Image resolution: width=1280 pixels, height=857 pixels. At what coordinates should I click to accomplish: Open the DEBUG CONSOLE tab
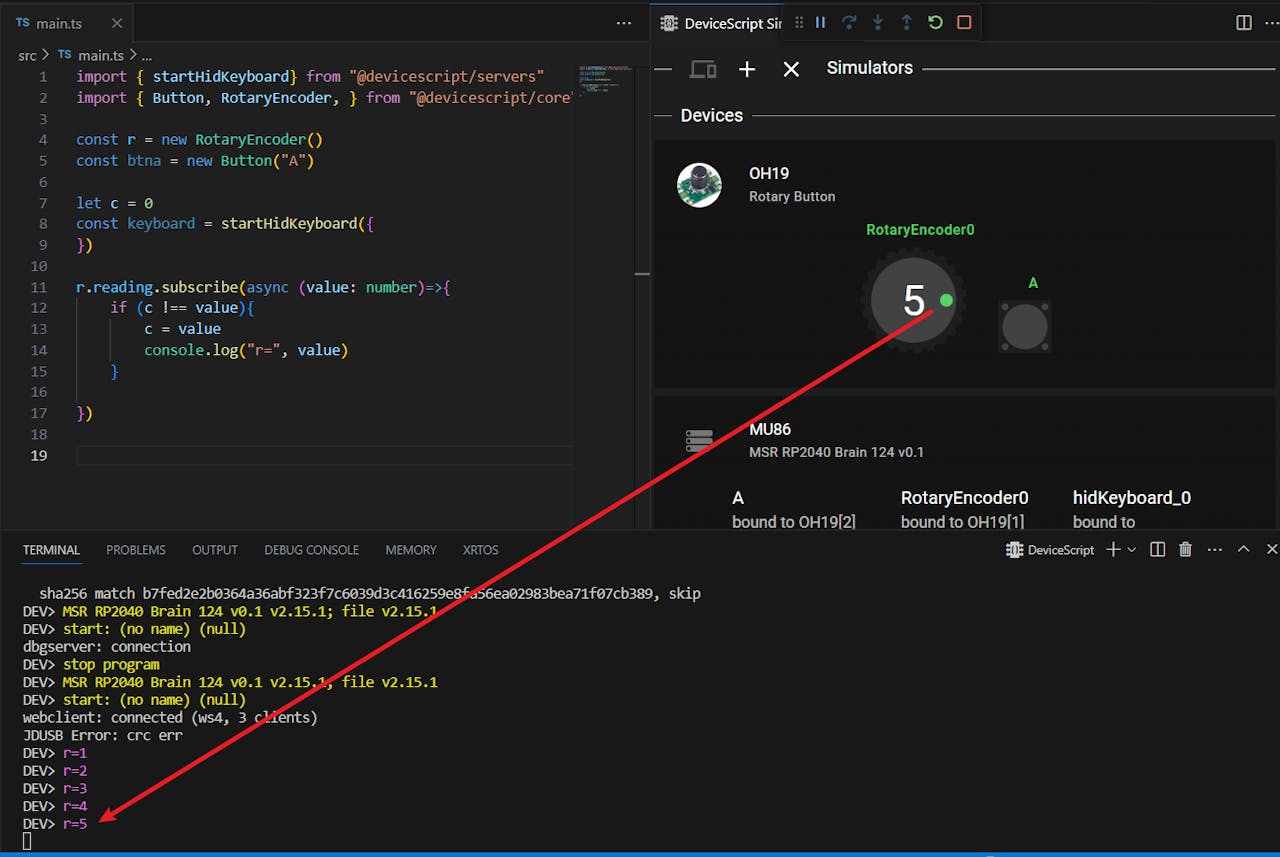[311, 550]
